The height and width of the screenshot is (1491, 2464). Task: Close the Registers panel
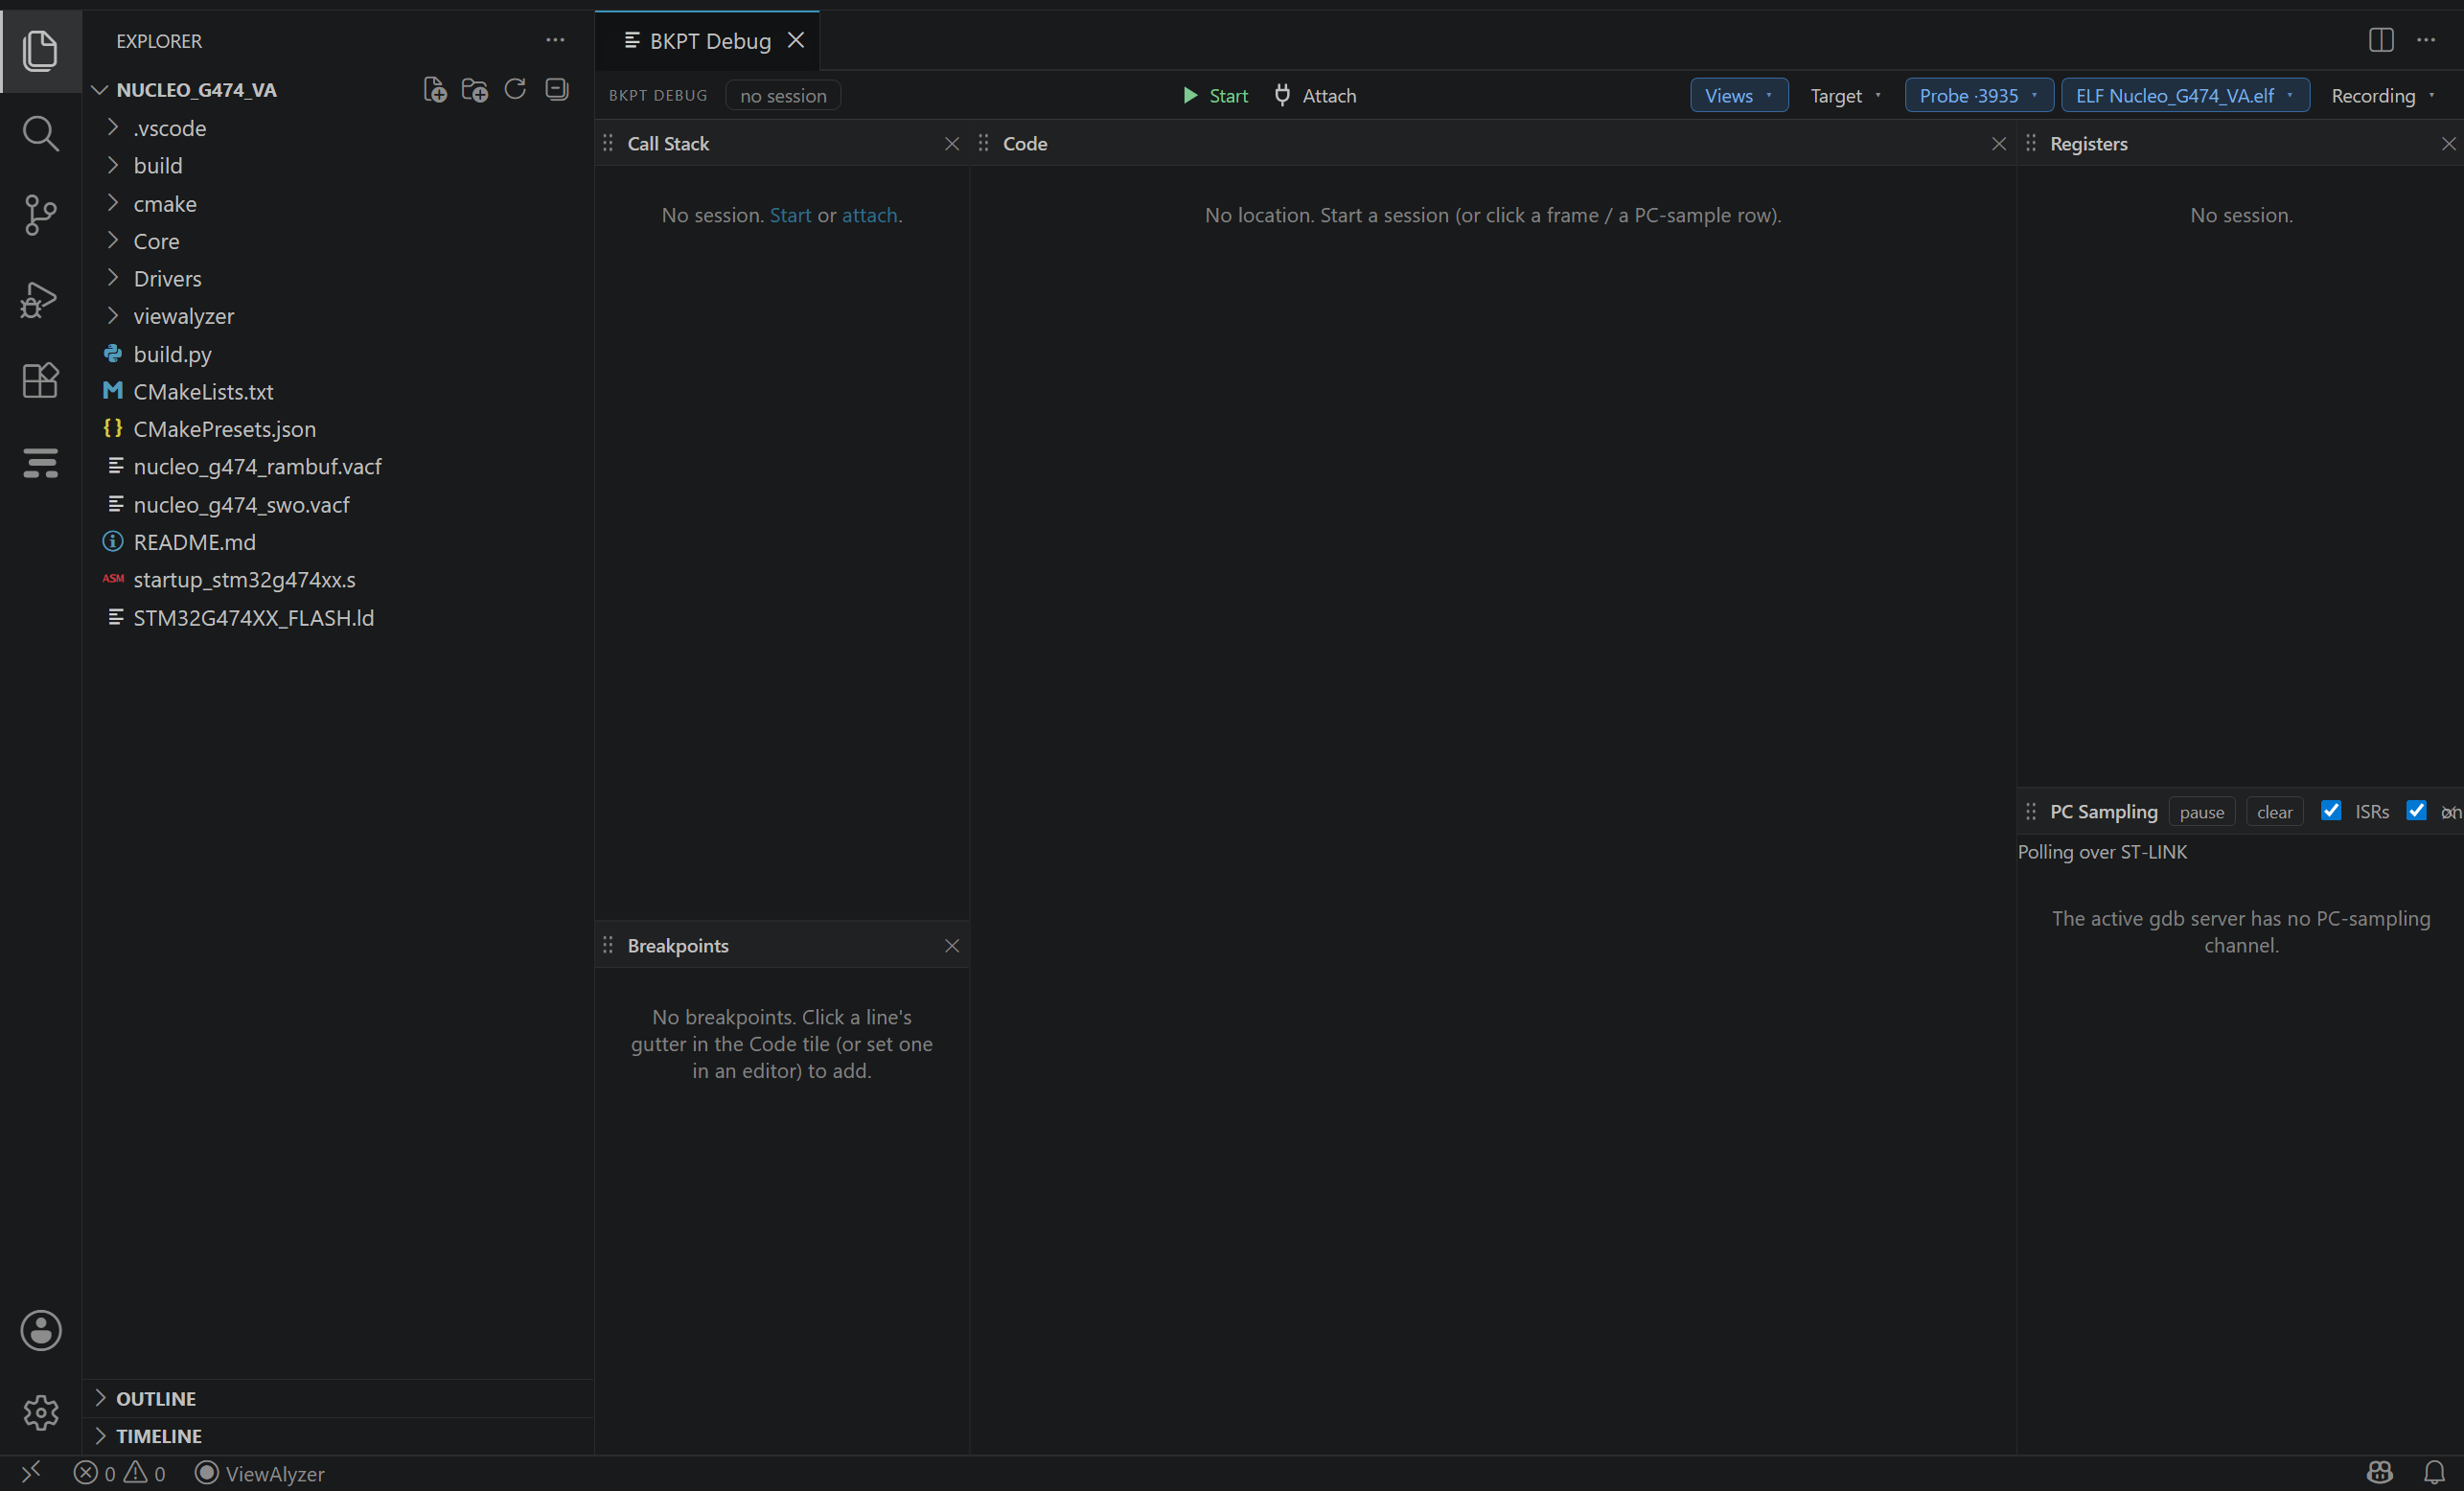(x=2449, y=144)
